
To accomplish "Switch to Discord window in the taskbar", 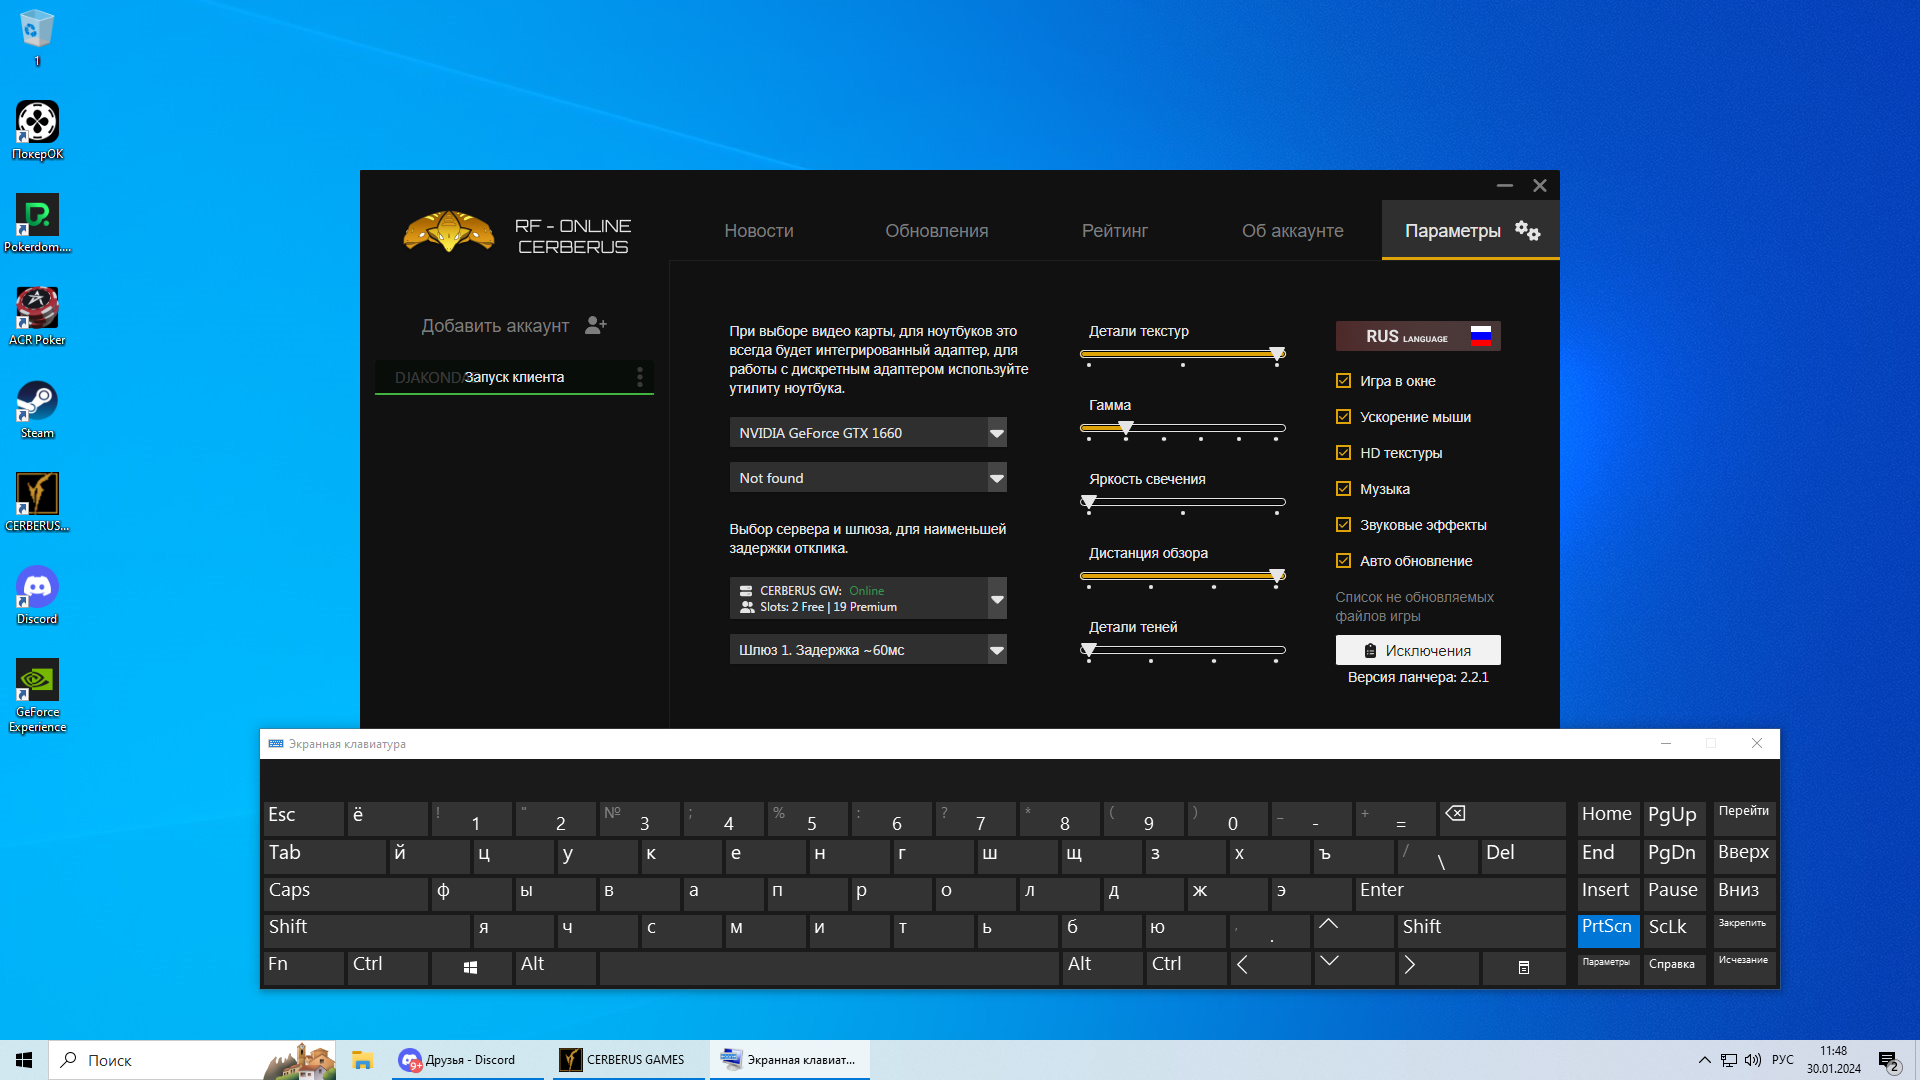I will tap(467, 1060).
